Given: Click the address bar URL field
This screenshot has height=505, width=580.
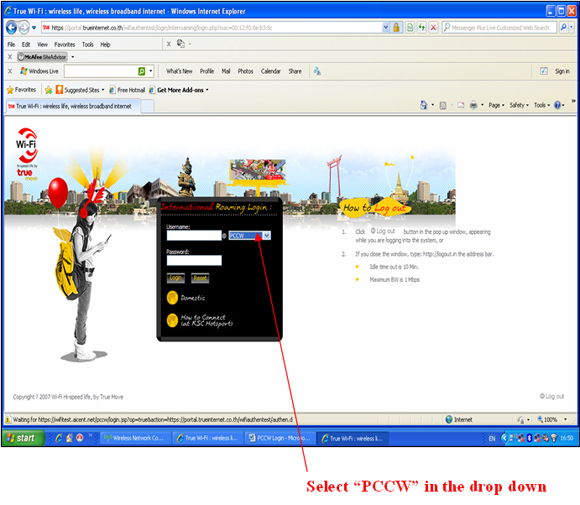Looking at the screenshot, I should [212, 27].
